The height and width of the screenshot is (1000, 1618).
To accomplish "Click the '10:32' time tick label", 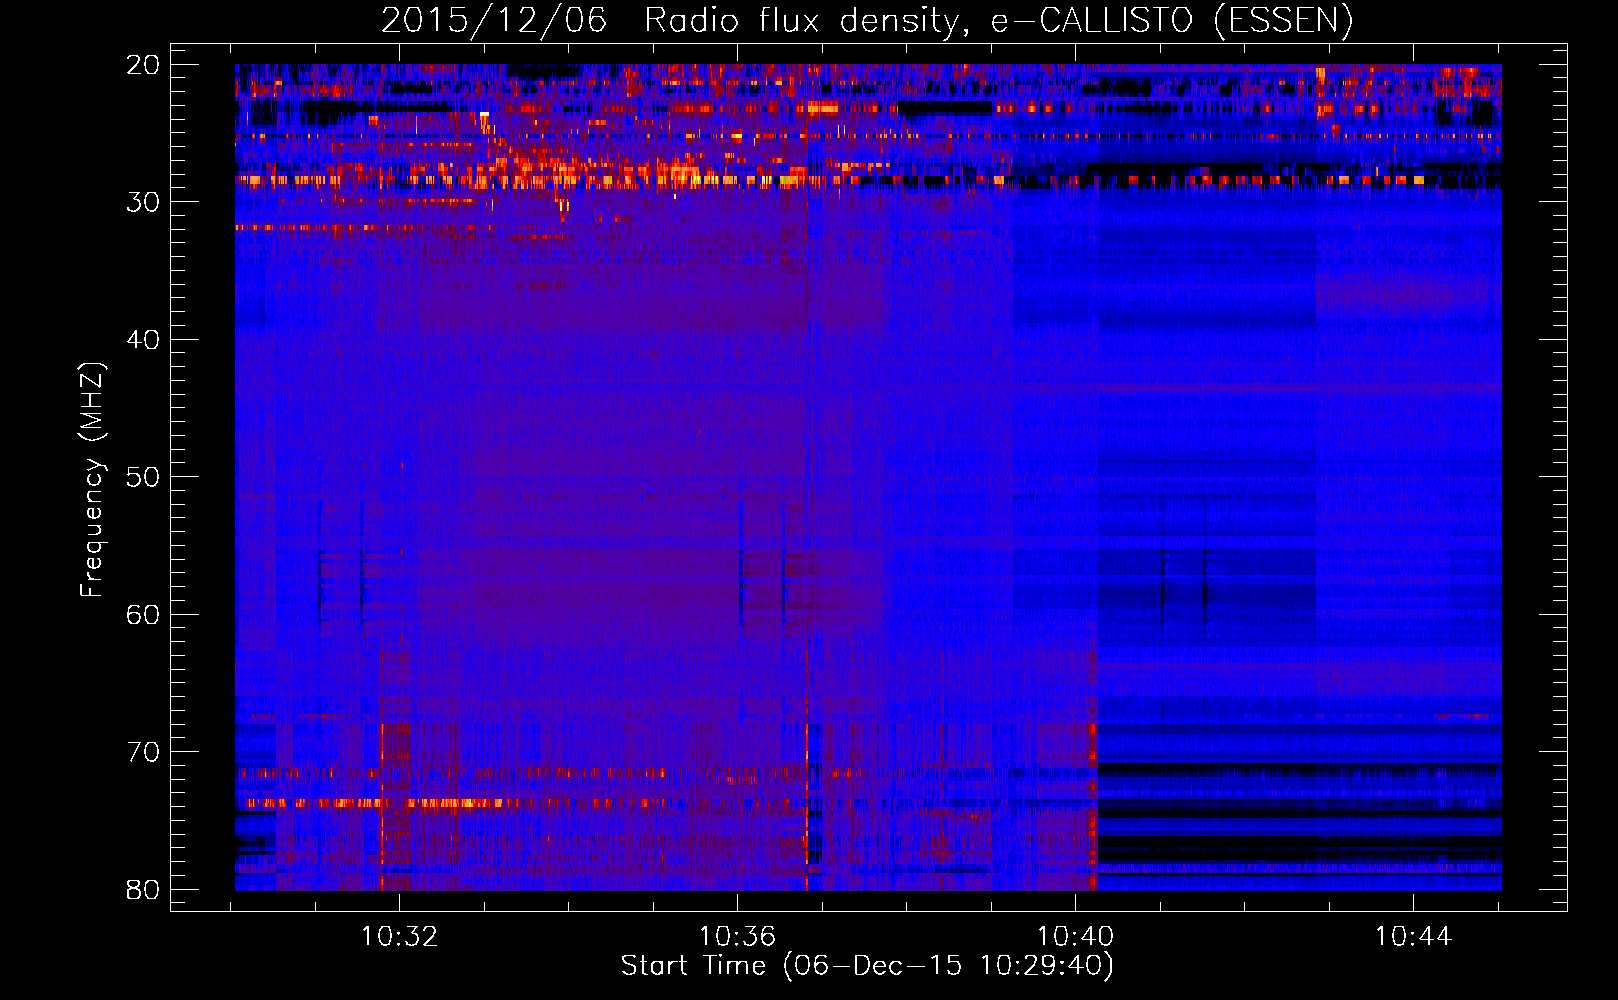I will point(400,937).
